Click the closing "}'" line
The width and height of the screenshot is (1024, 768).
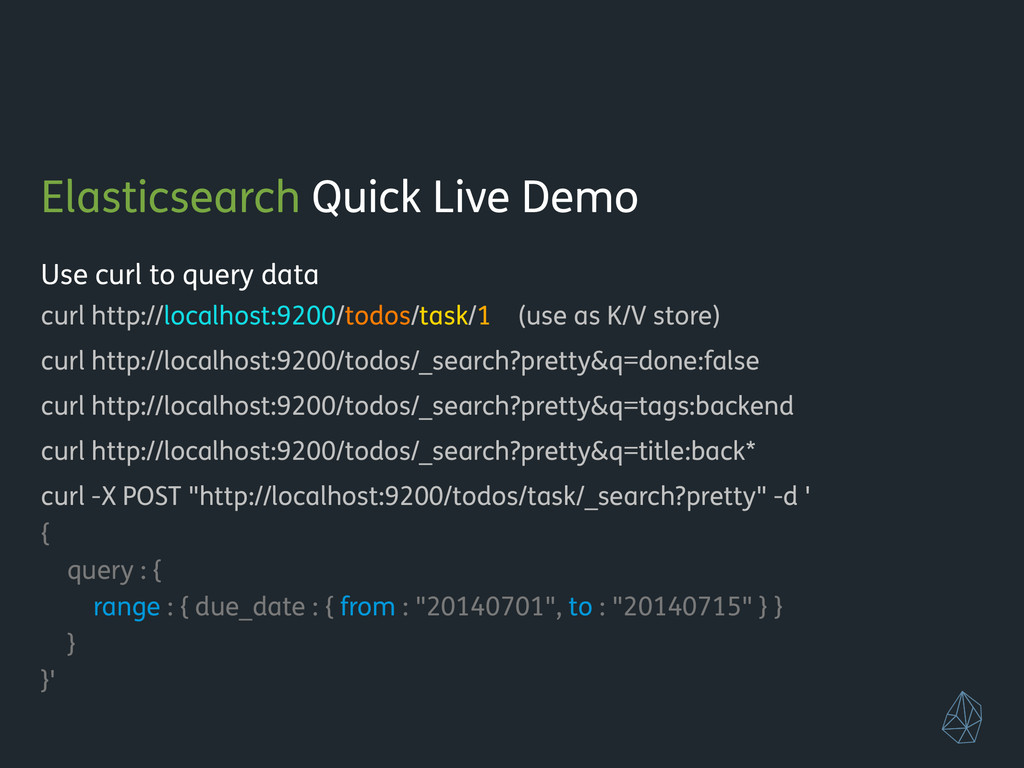pyautogui.click(x=48, y=680)
